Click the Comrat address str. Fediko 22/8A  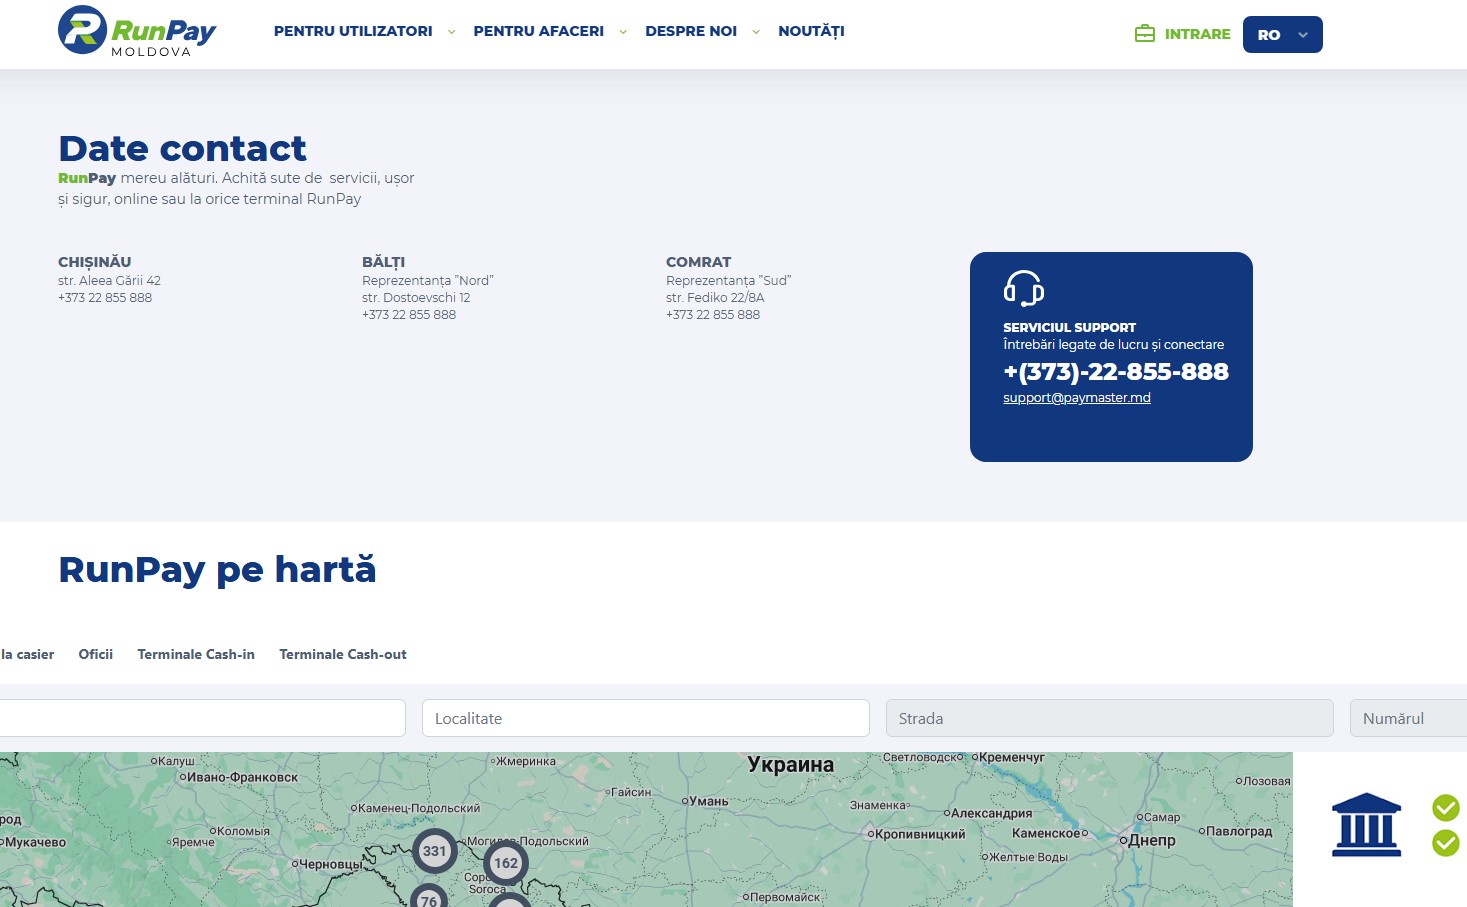pos(715,297)
